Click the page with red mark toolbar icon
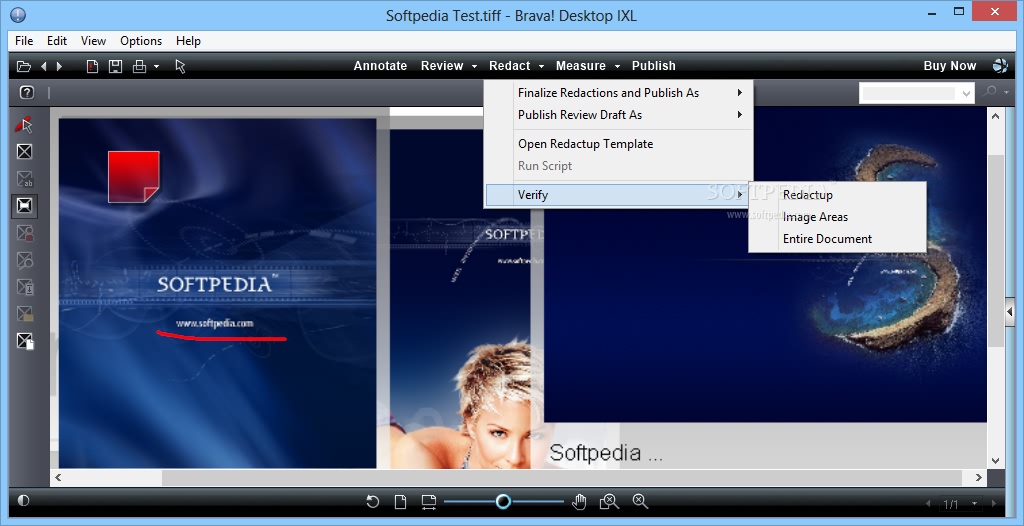 [93, 66]
